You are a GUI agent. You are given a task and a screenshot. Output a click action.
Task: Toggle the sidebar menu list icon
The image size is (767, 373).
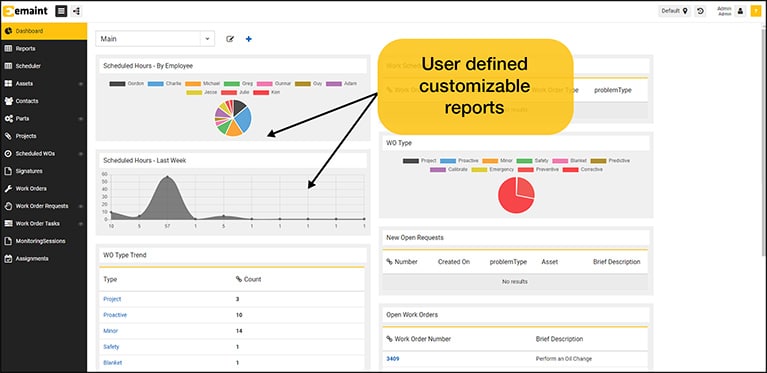(61, 11)
